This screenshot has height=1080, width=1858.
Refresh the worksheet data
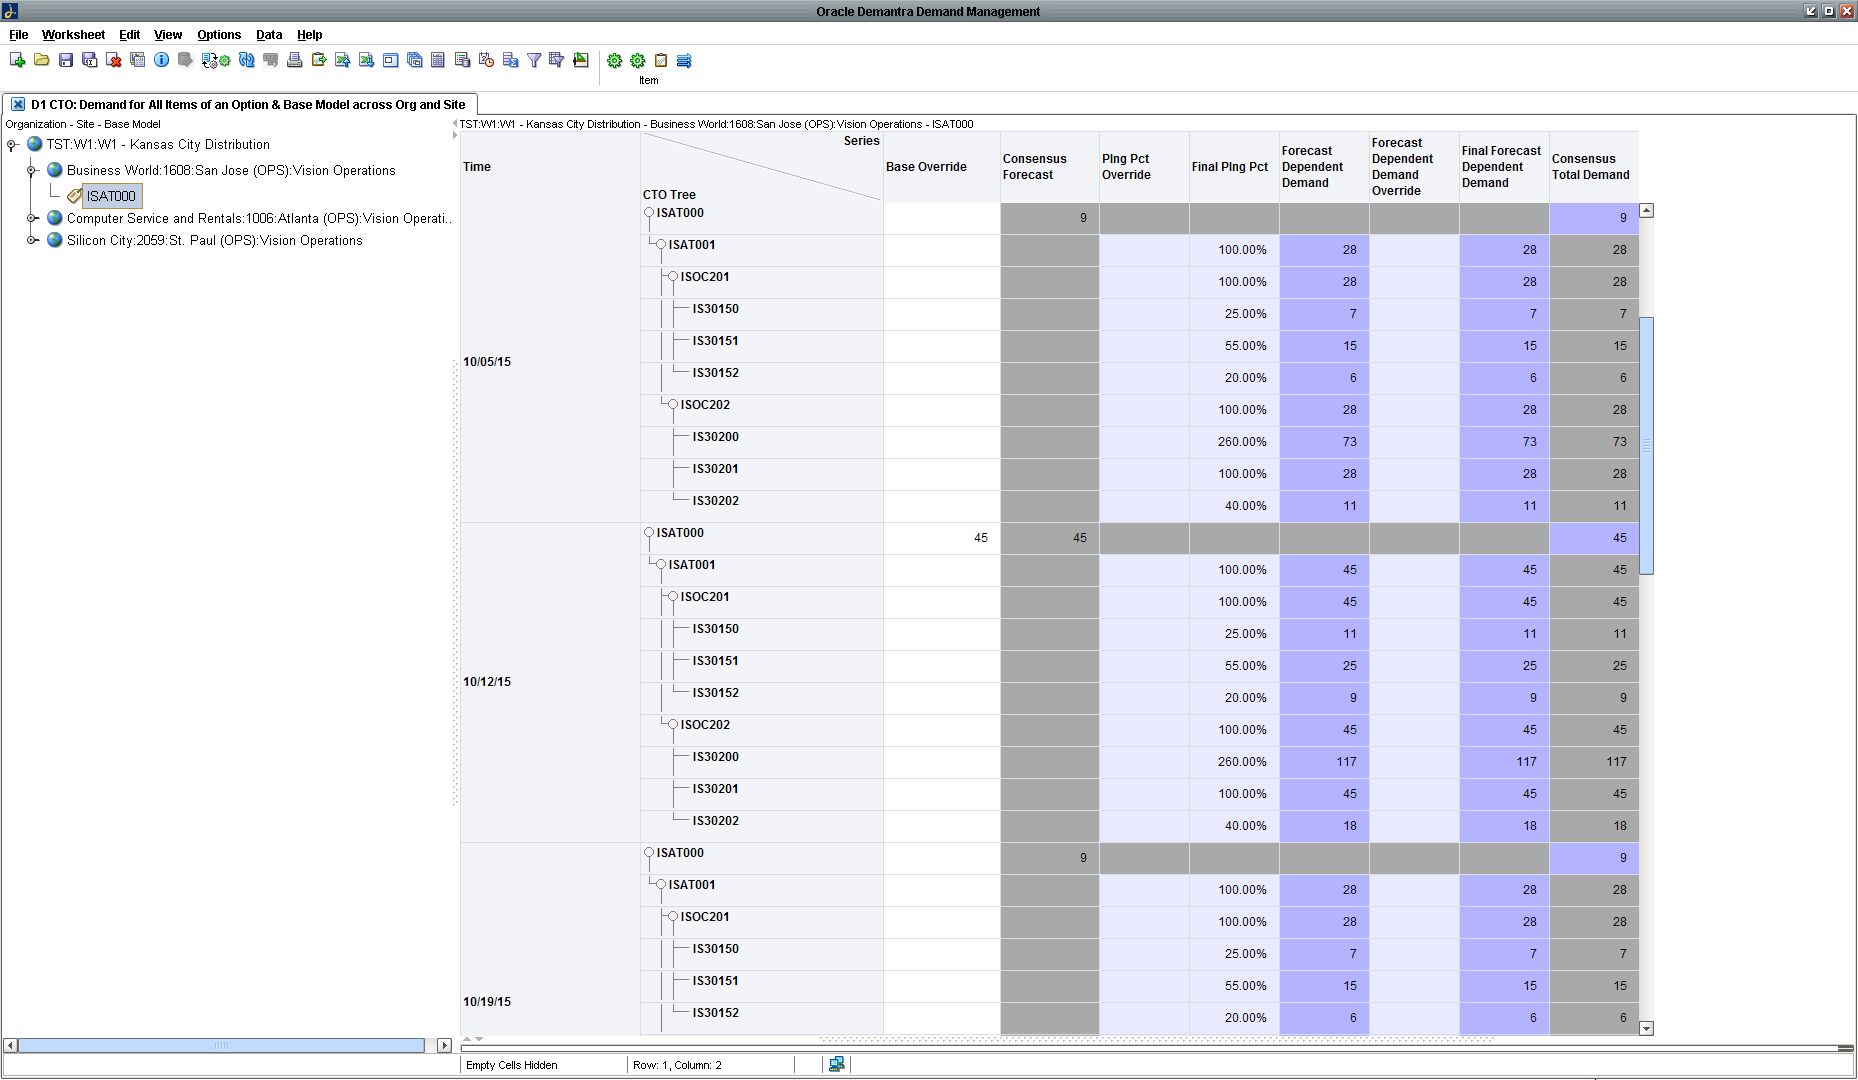coord(246,60)
